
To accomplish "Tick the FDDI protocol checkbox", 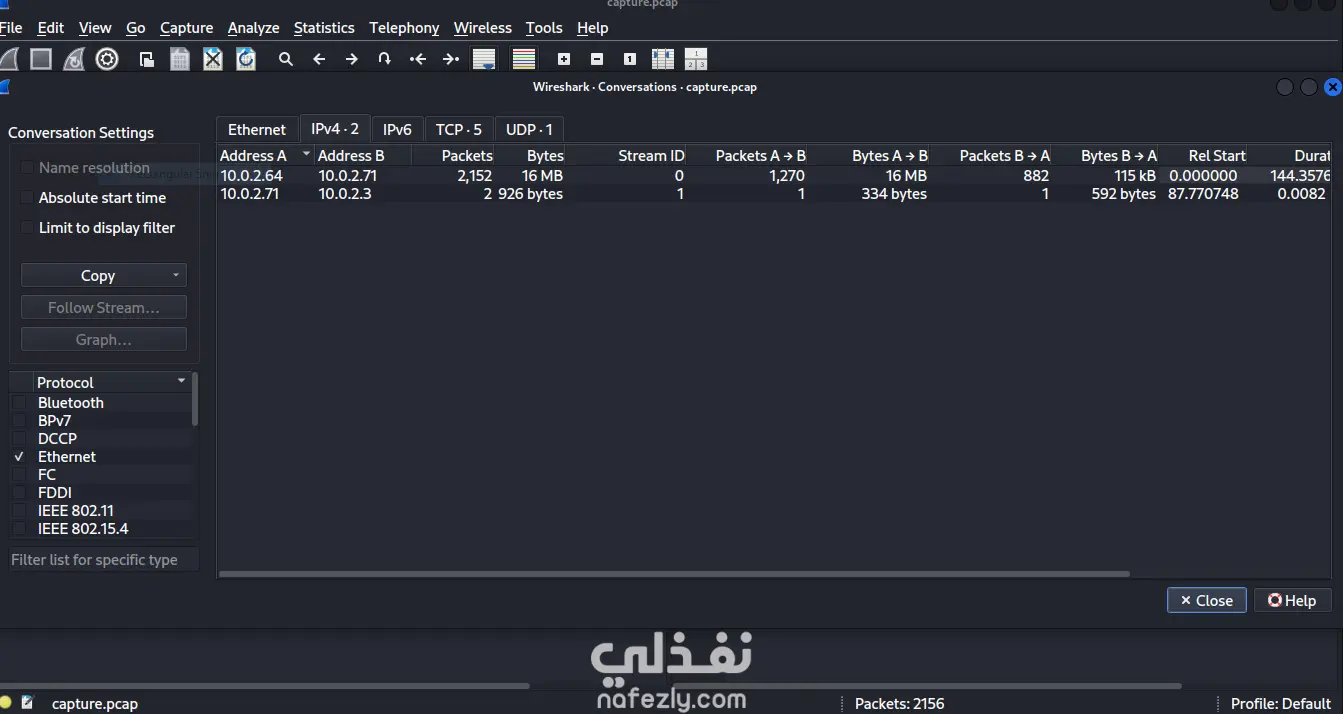I will 19,493.
